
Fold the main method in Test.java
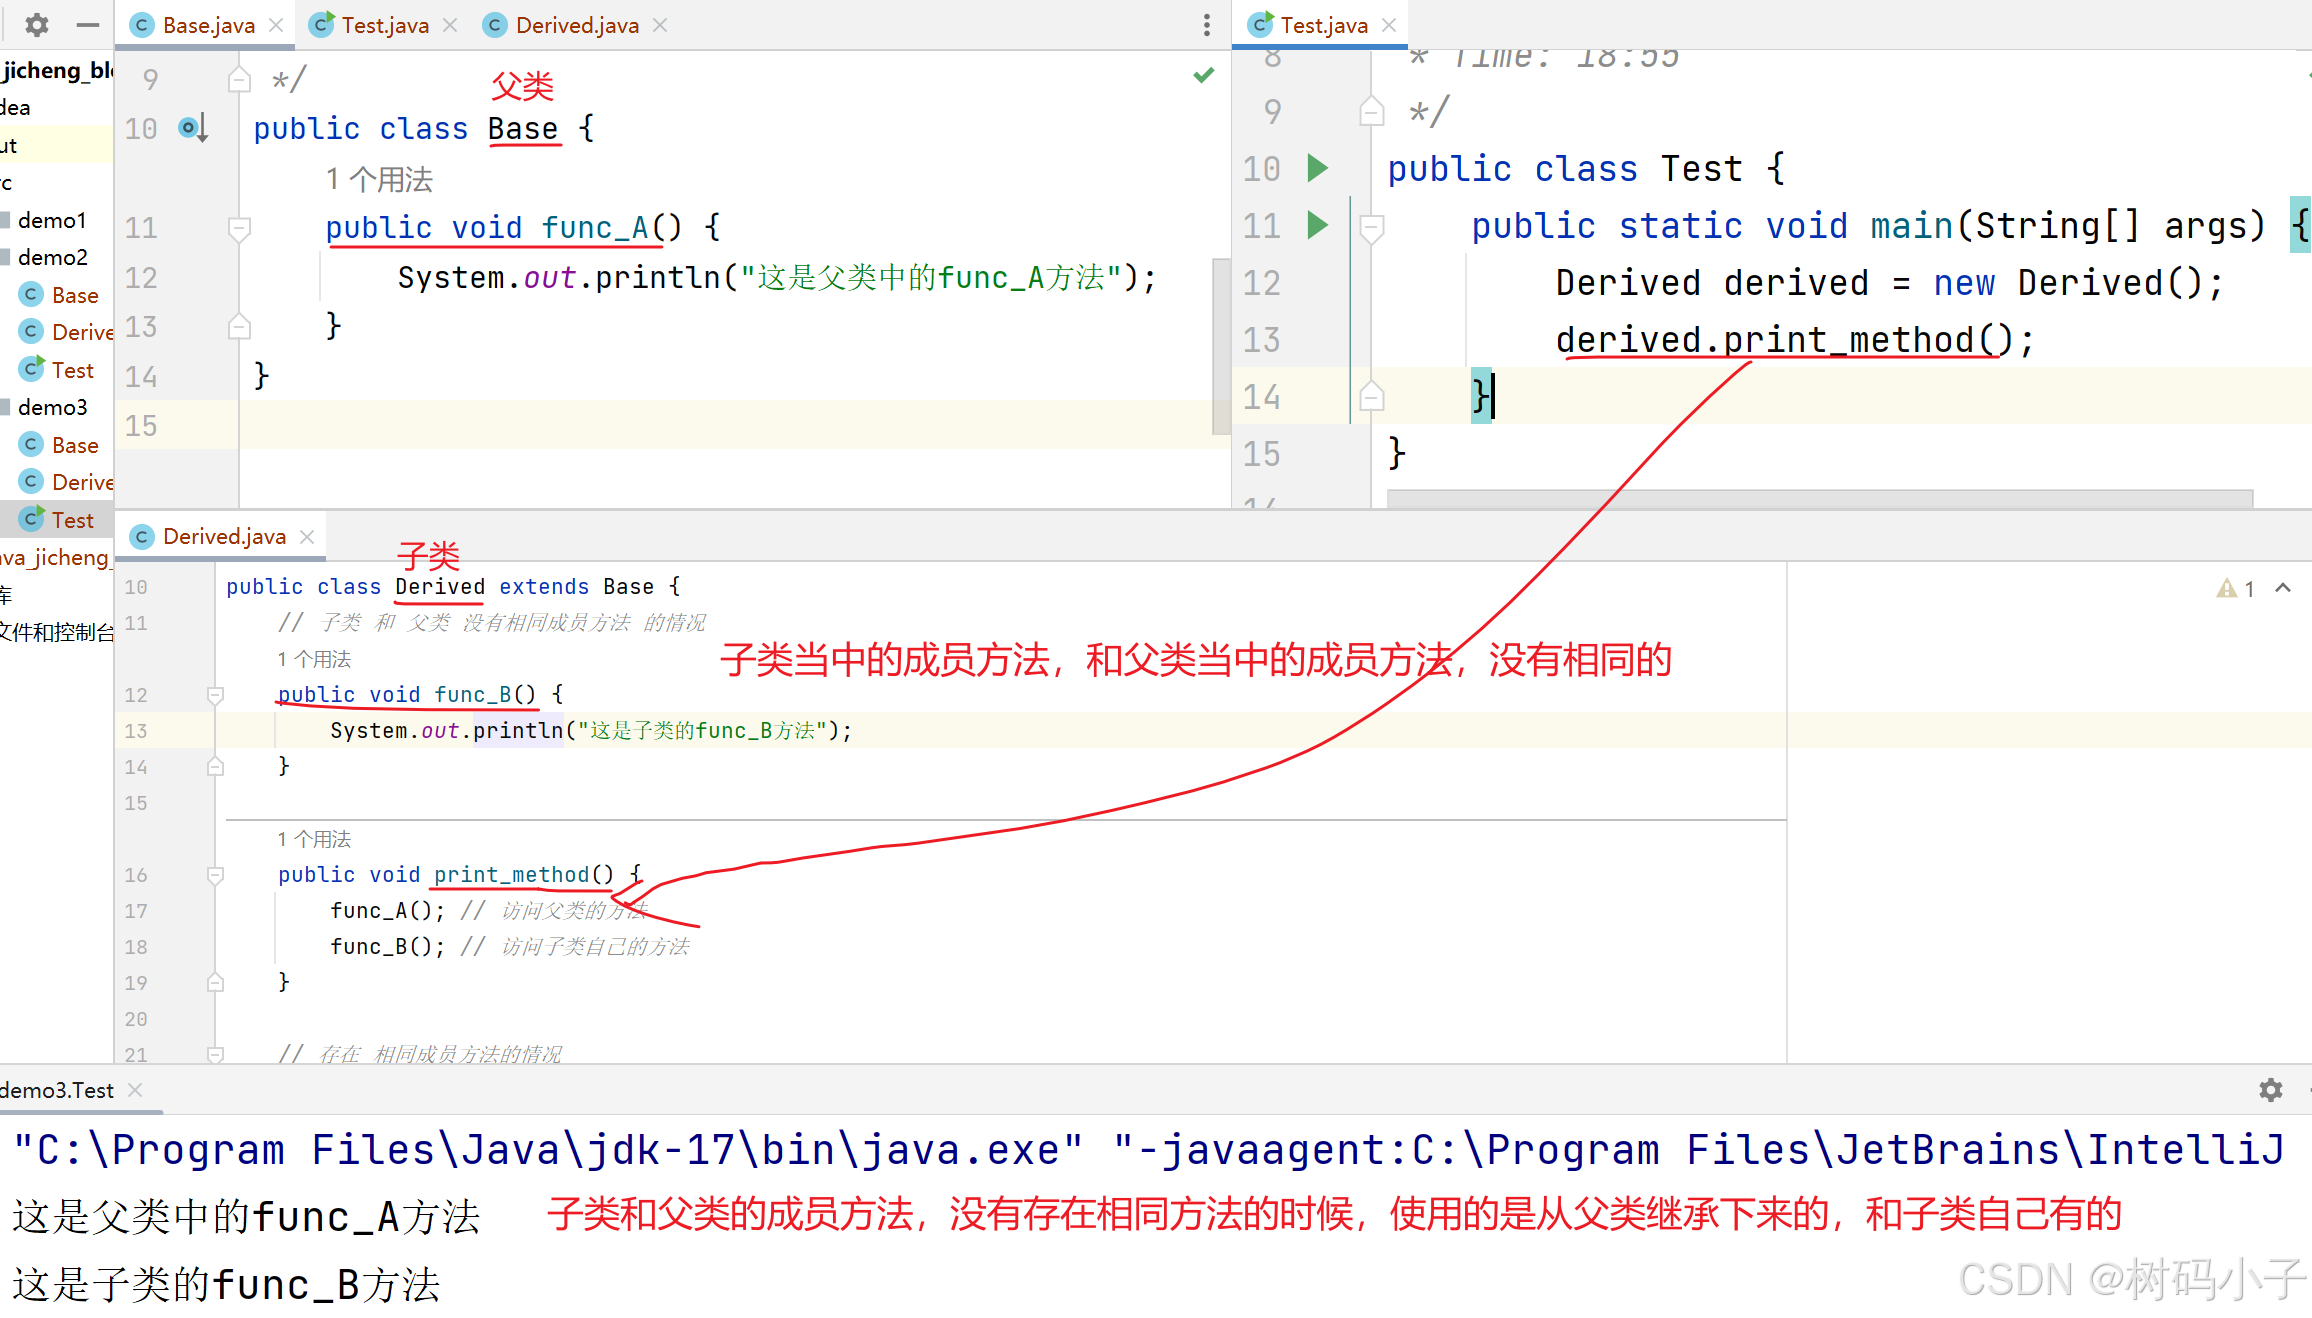[x=1372, y=227]
